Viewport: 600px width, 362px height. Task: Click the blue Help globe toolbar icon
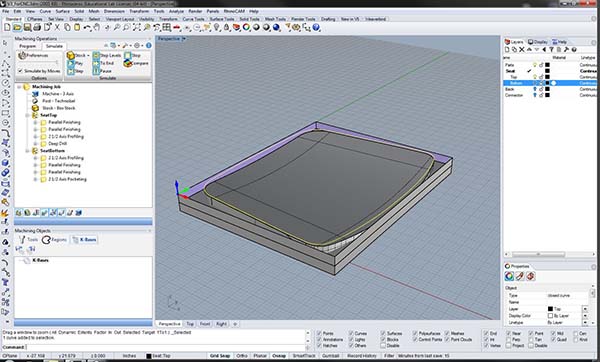coord(316,28)
